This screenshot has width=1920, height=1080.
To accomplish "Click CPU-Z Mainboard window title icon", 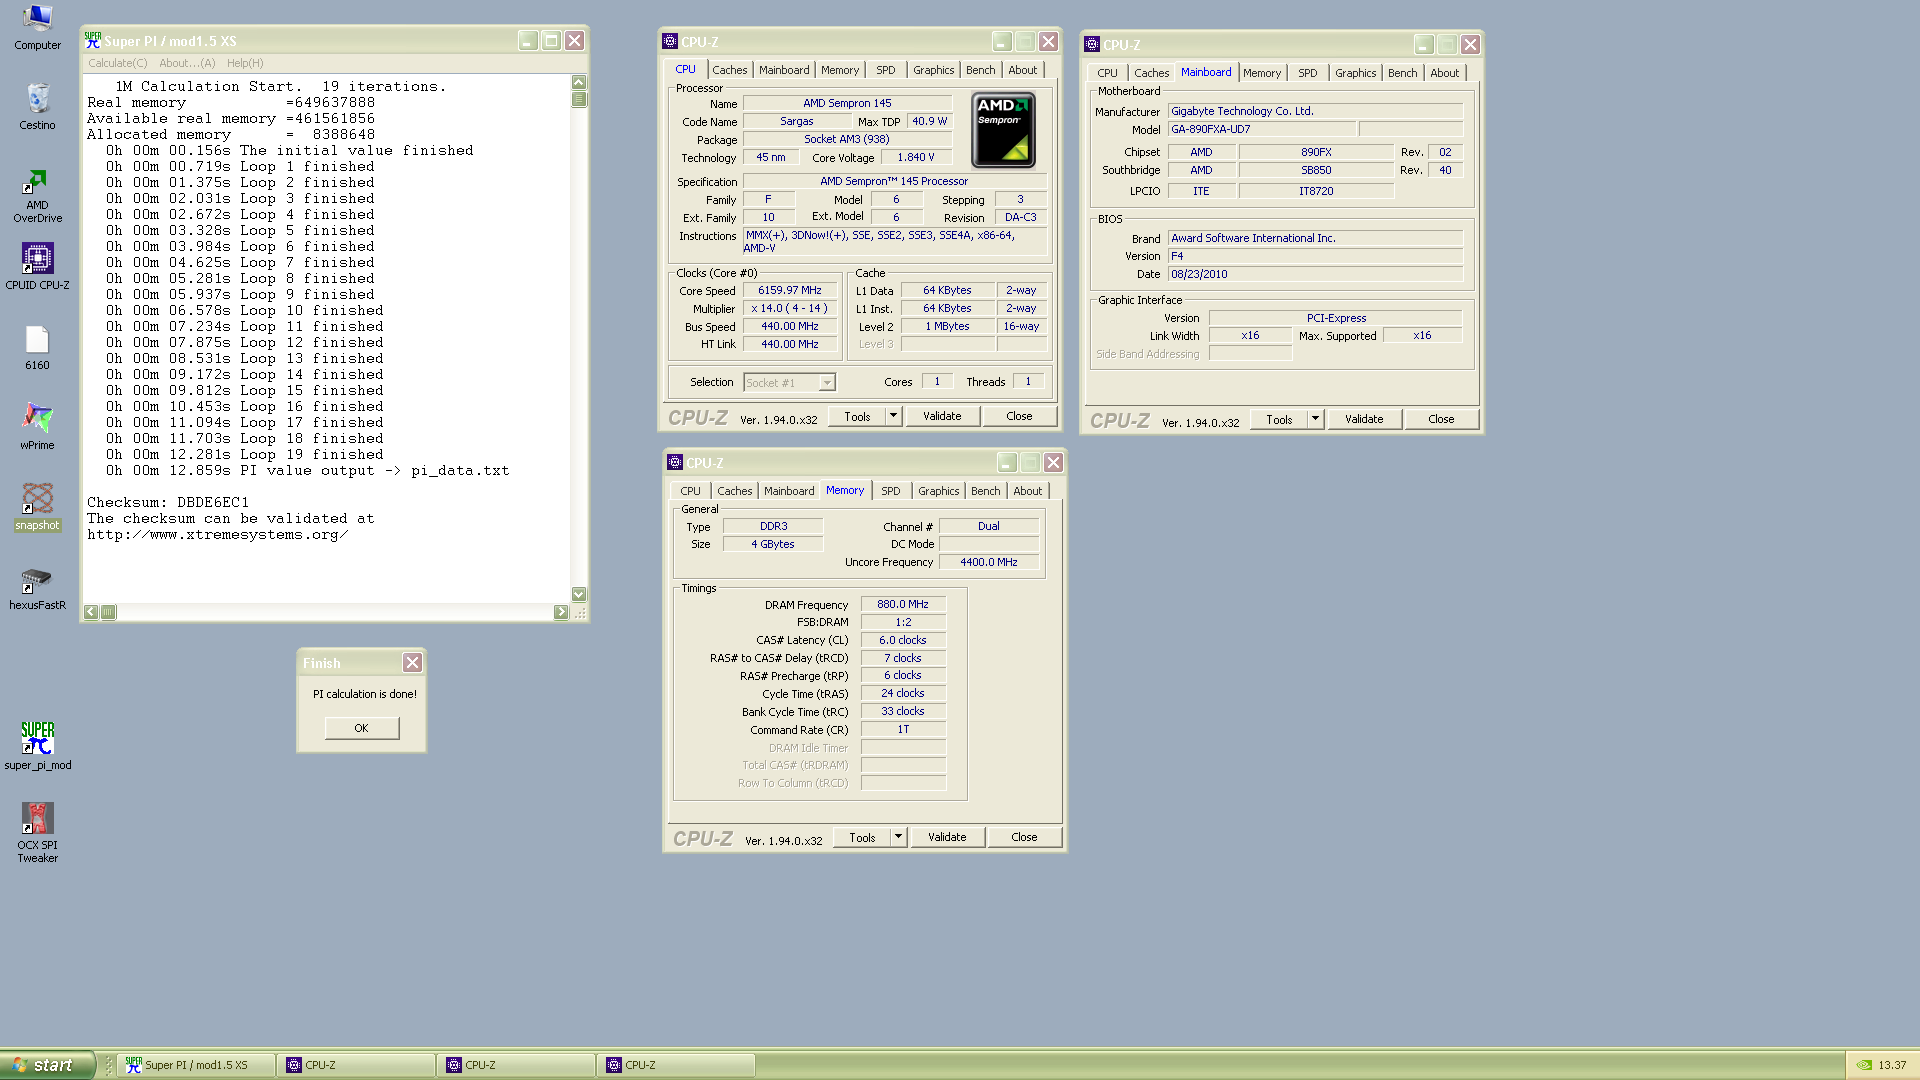I will pos(1092,45).
